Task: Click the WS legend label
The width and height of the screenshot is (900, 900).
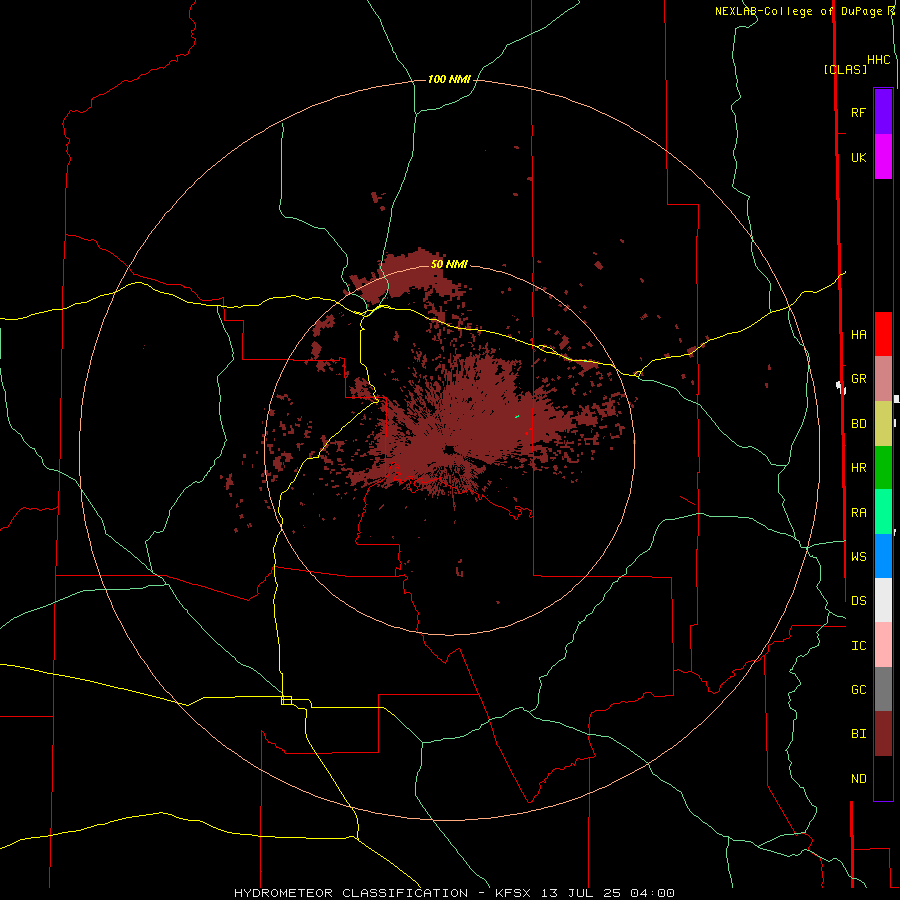Action: coord(858,556)
